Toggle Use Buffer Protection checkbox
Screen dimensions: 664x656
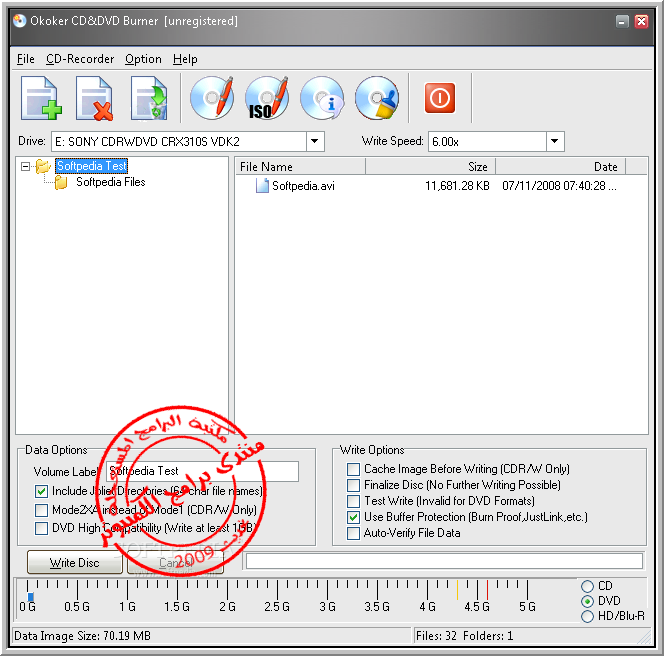pos(353,517)
